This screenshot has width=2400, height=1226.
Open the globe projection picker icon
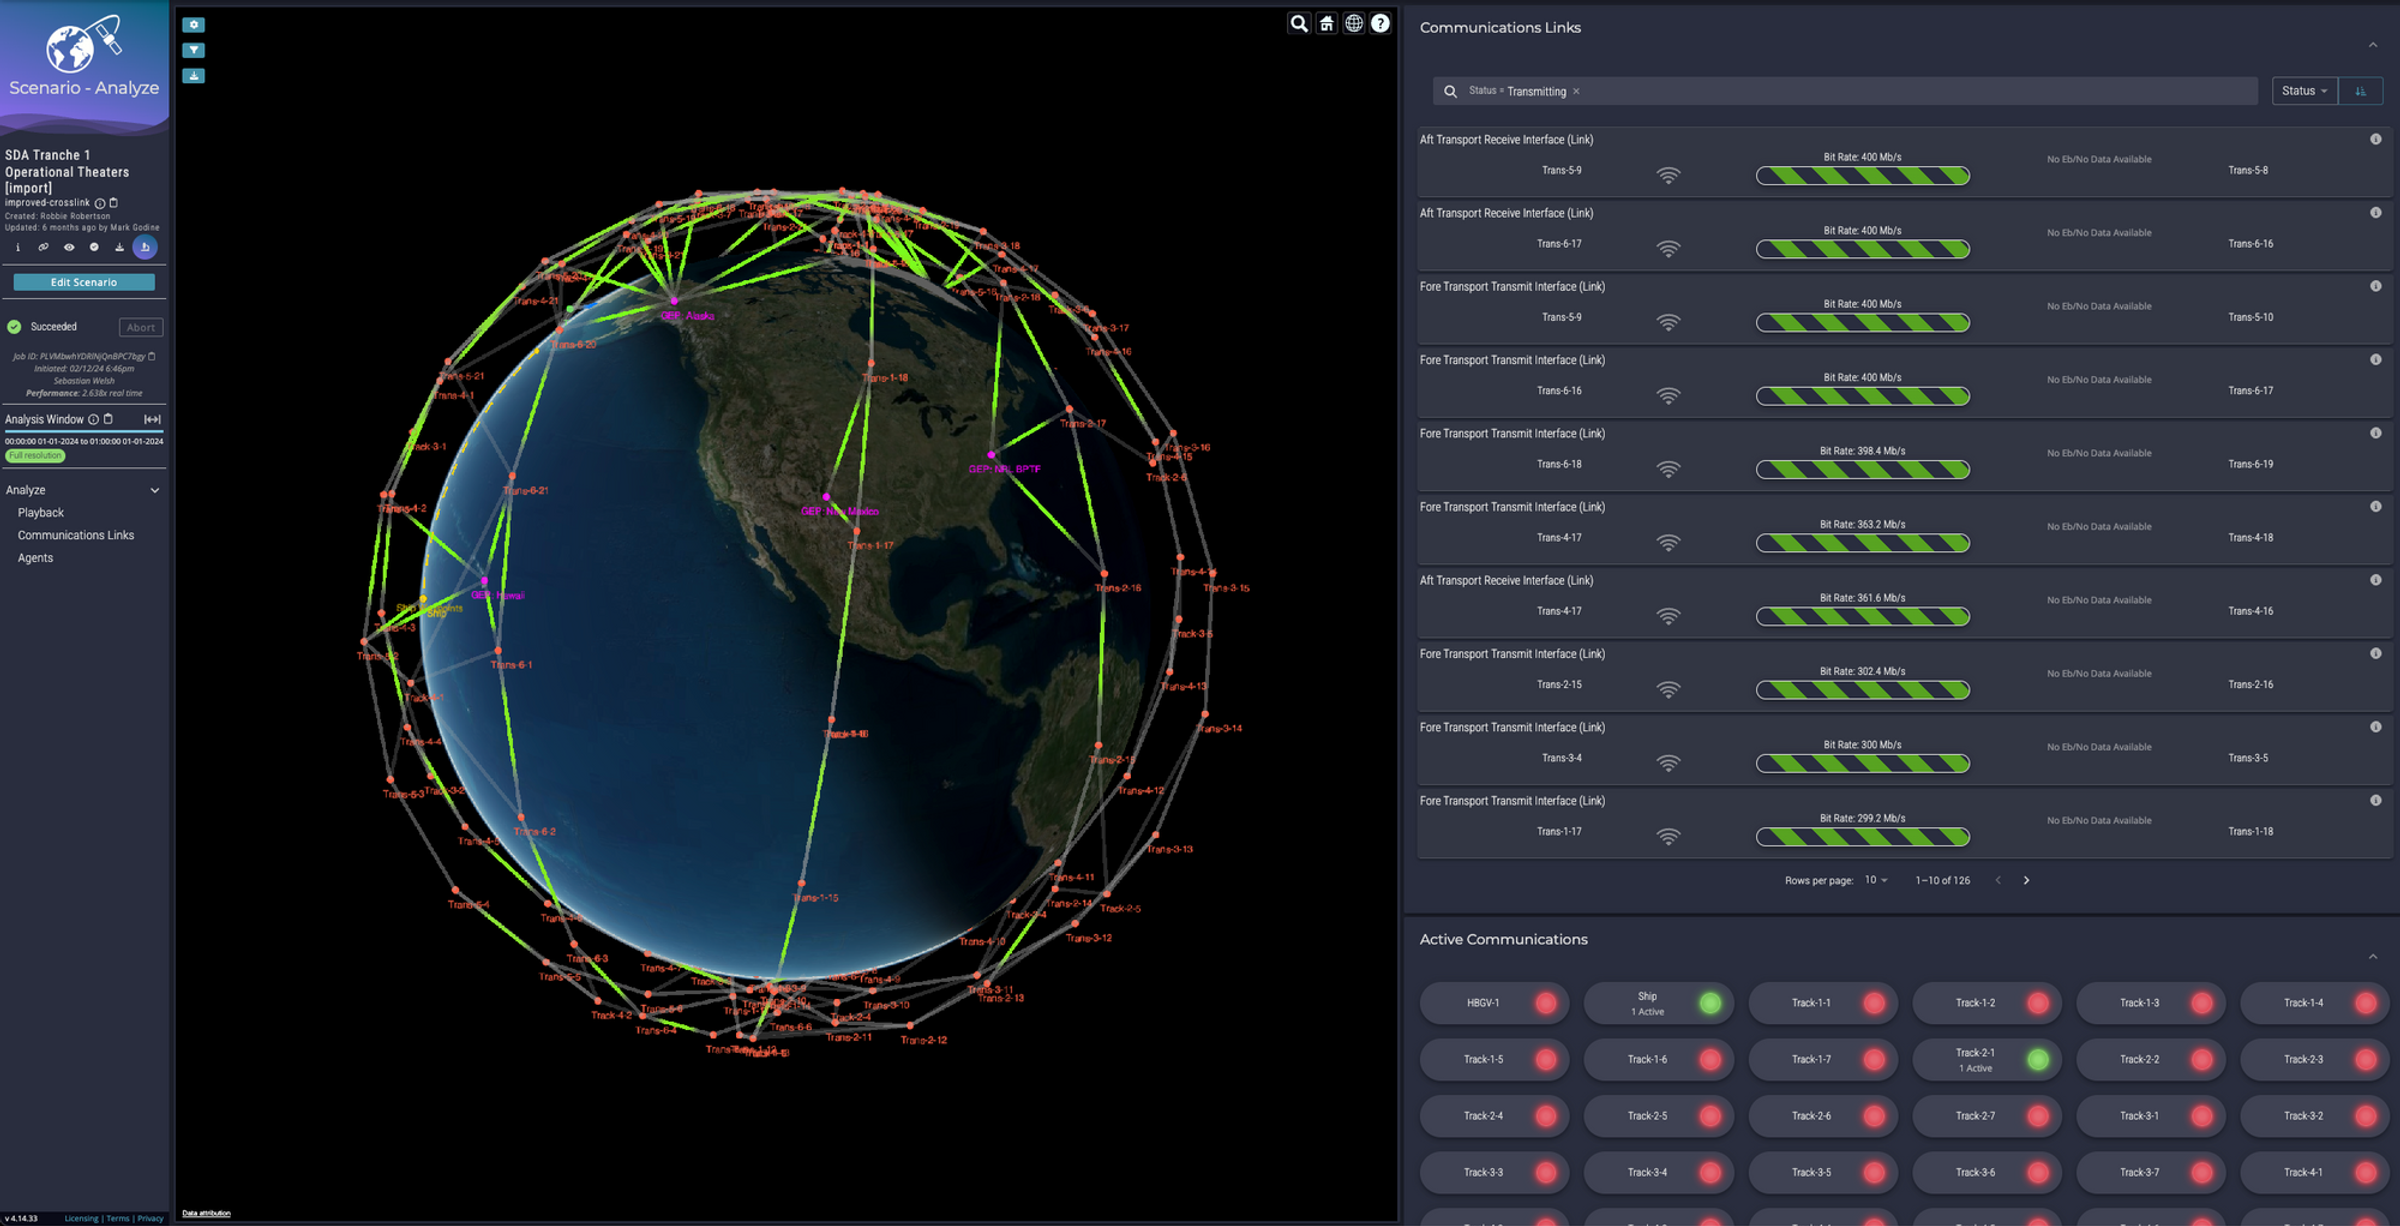coord(1353,23)
